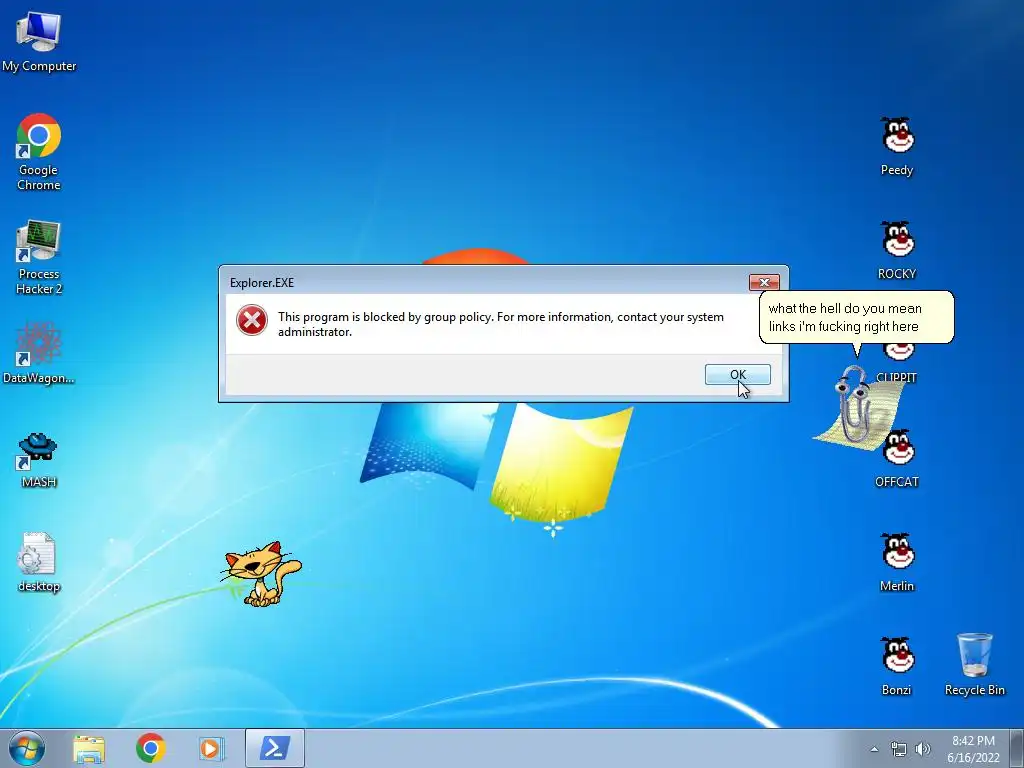The width and height of the screenshot is (1024, 768).
Task: Select the DataWagon desktop shortcut
Action: click(x=39, y=353)
